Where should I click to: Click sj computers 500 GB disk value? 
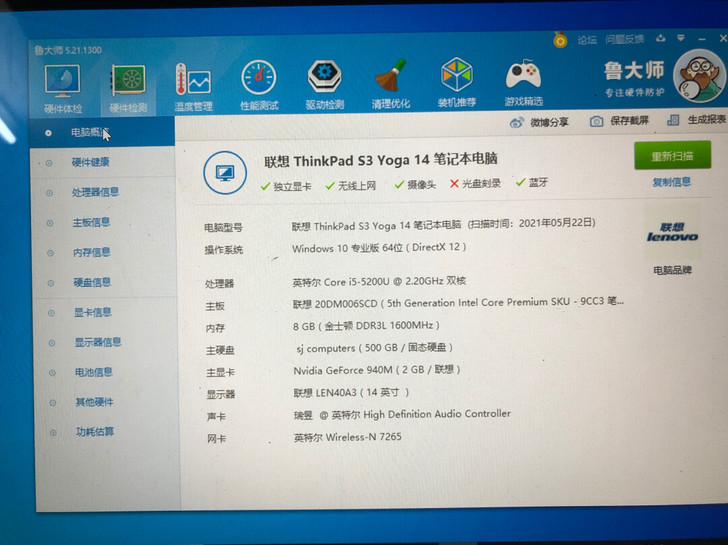[374, 348]
